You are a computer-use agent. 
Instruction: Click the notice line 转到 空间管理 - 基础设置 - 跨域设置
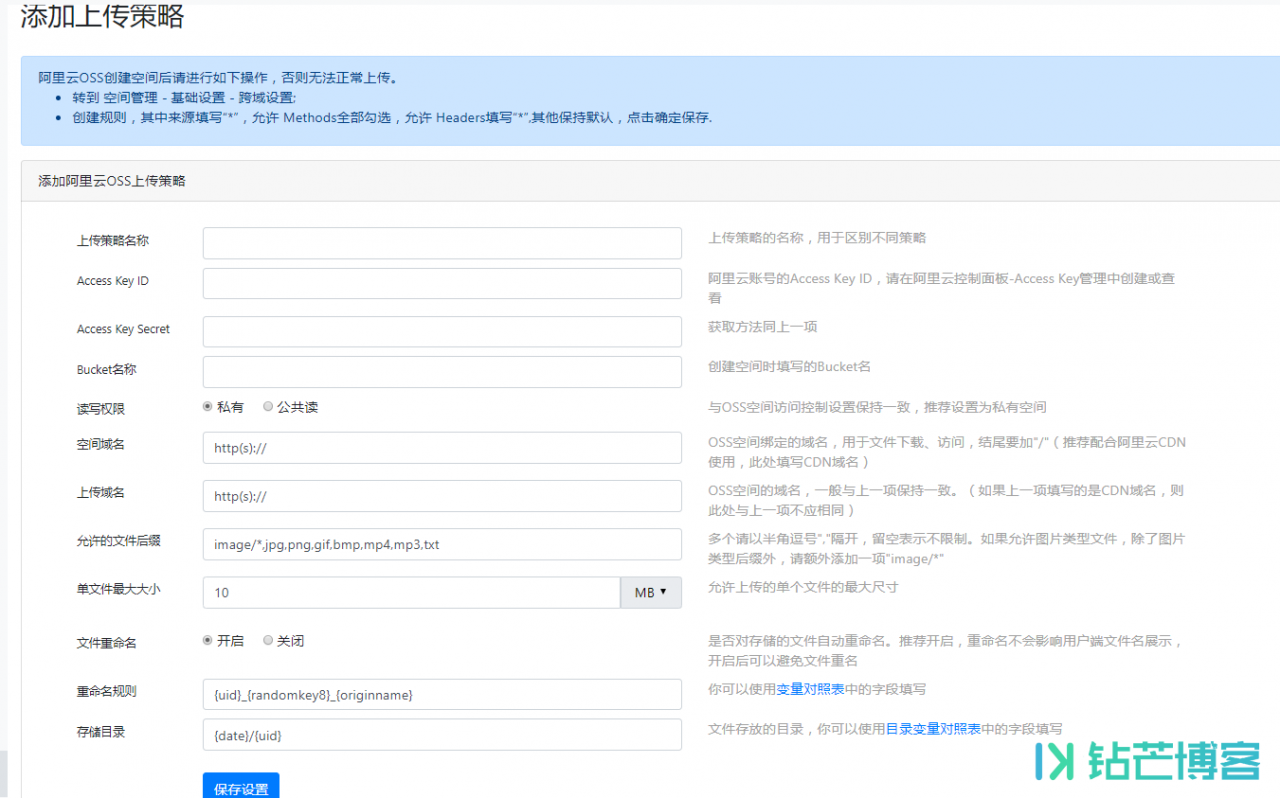(x=184, y=98)
